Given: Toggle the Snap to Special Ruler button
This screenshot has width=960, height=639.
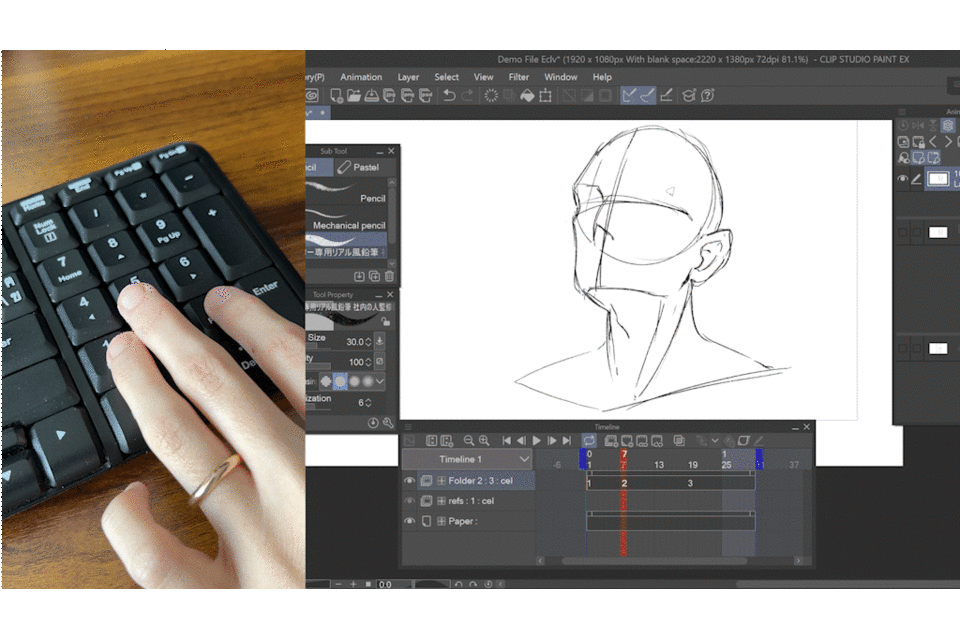Looking at the screenshot, I should pos(648,95).
